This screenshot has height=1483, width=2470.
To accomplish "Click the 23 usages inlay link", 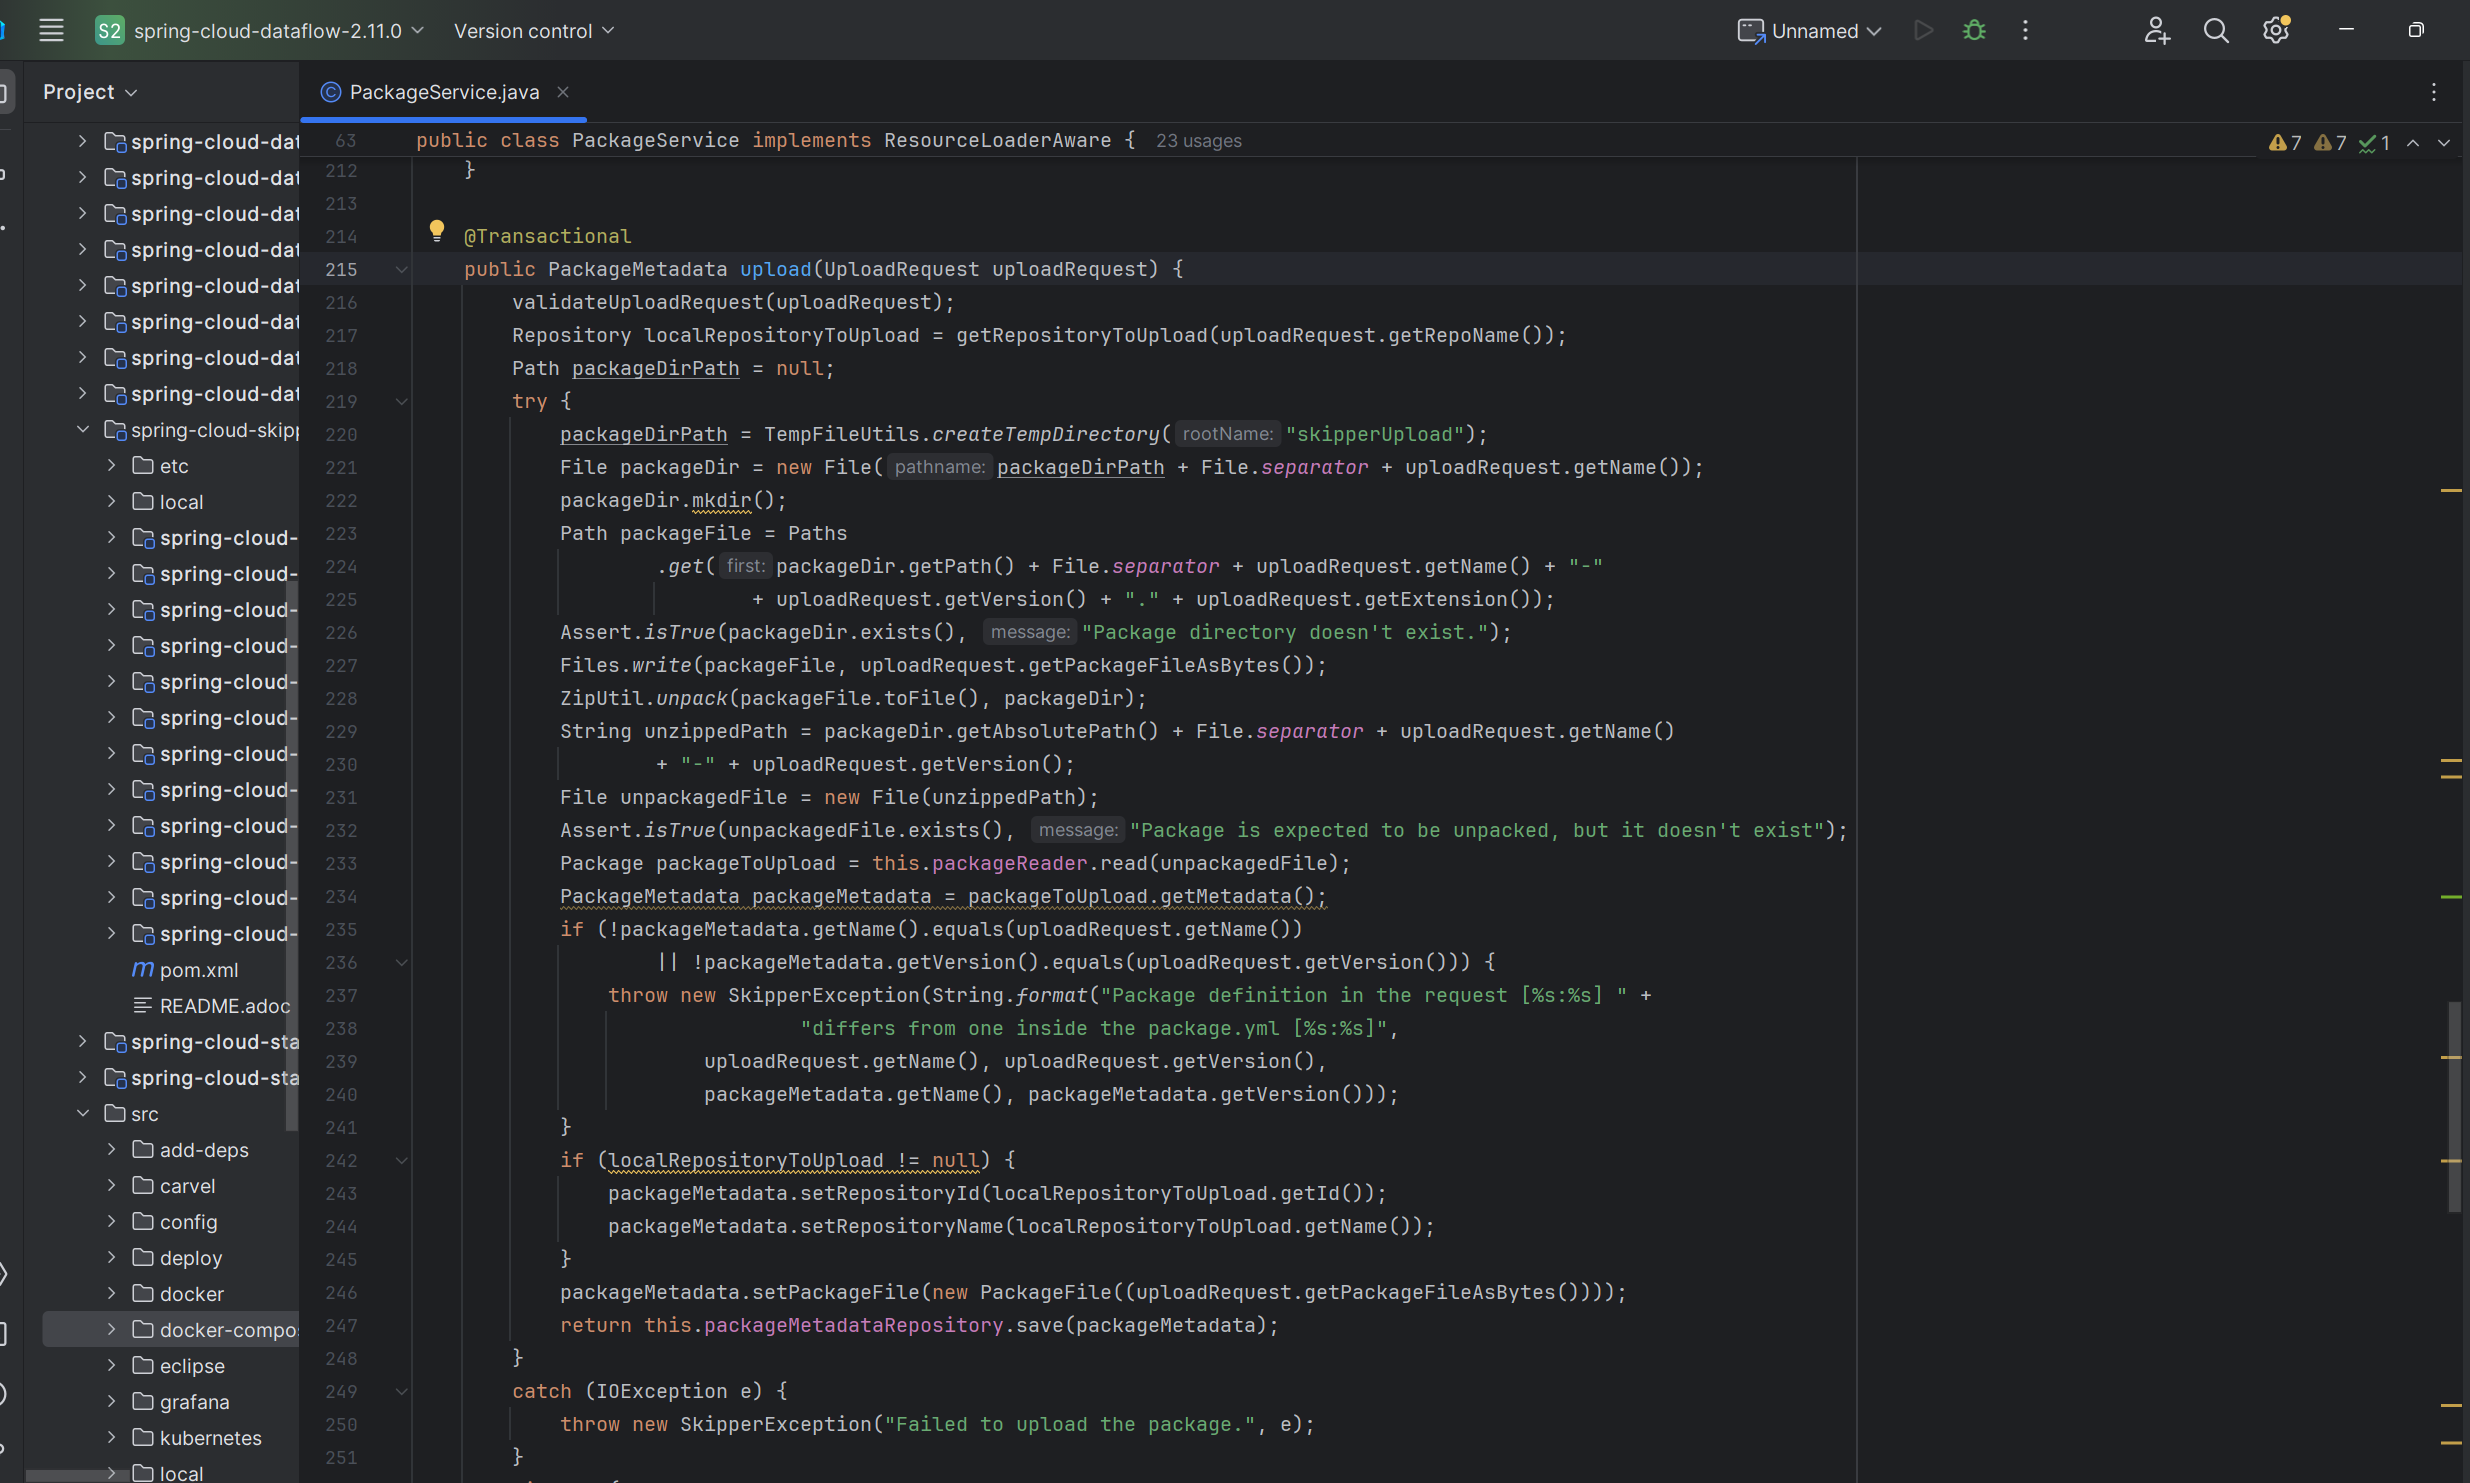I will (1198, 141).
